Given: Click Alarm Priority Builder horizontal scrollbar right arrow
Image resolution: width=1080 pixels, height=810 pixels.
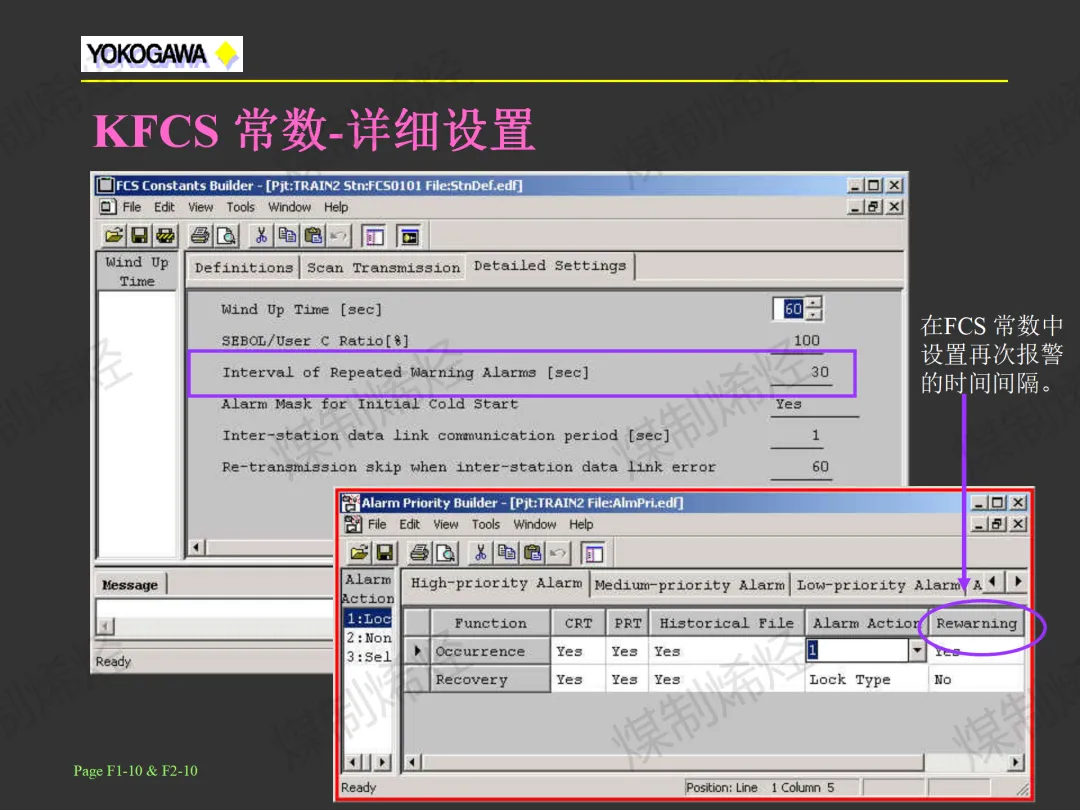Looking at the screenshot, I should [x=1015, y=762].
